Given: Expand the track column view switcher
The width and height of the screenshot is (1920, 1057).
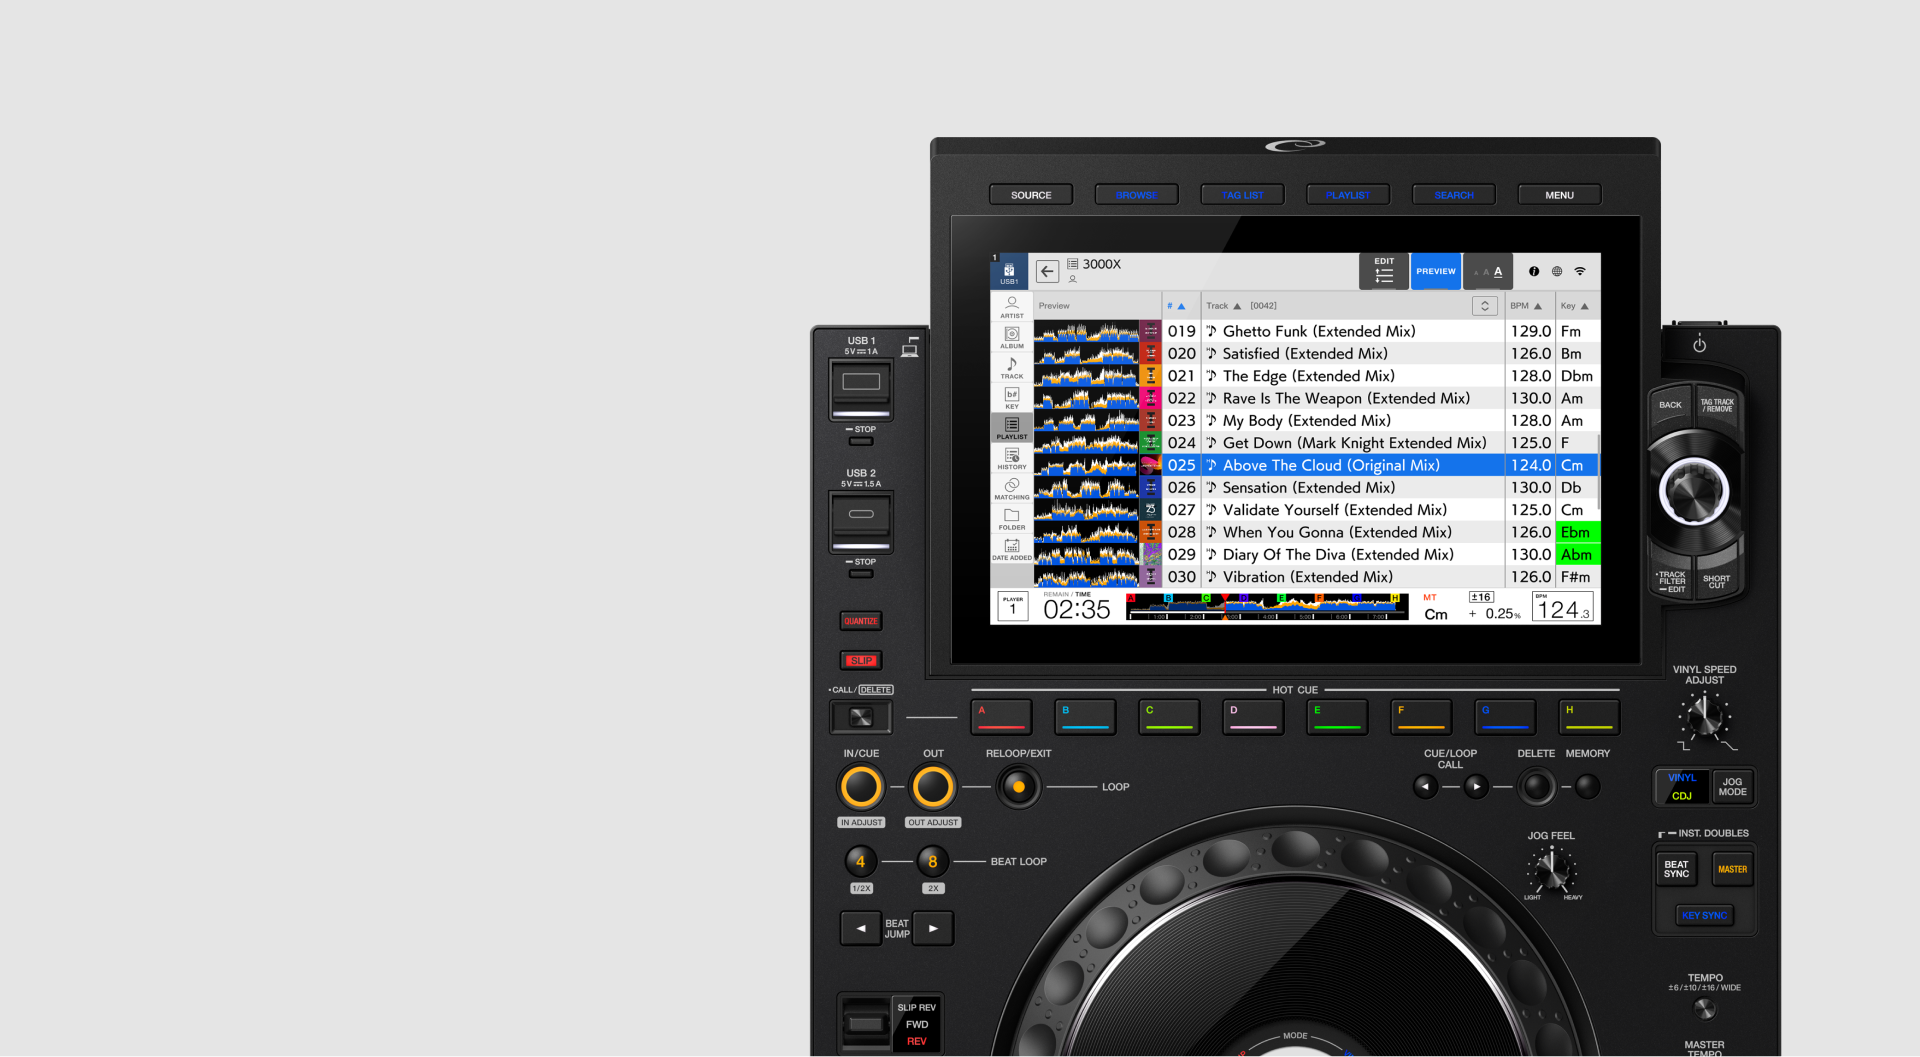Looking at the screenshot, I should coord(1485,306).
